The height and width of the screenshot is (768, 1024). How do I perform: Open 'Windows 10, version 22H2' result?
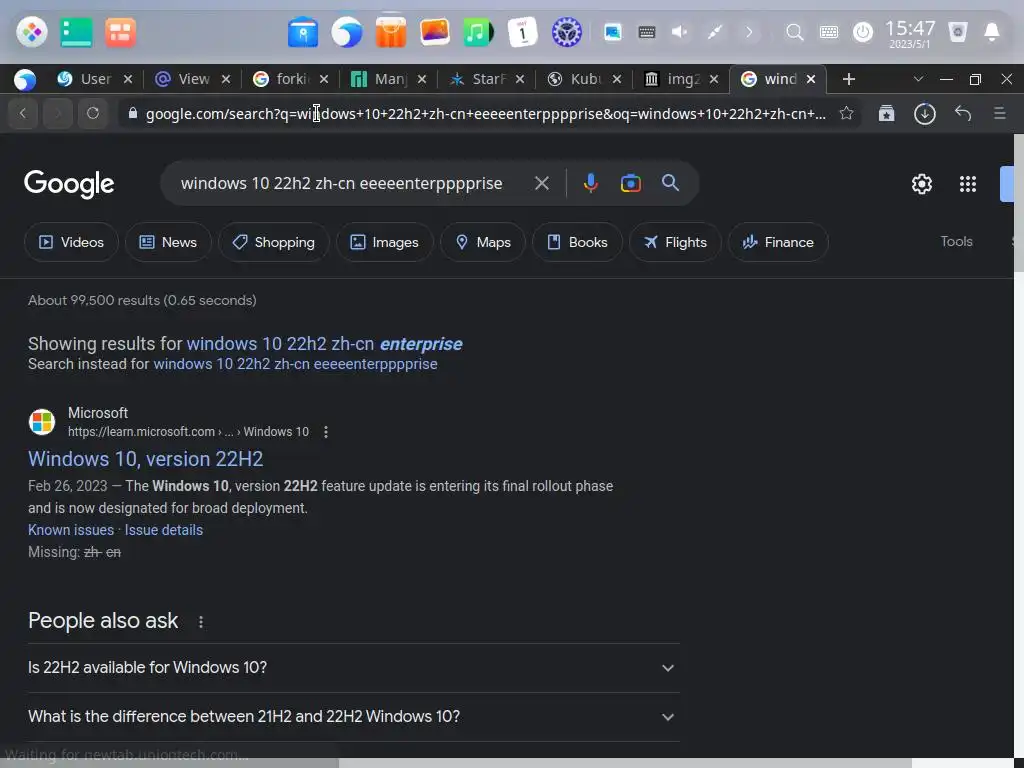pyautogui.click(x=146, y=459)
